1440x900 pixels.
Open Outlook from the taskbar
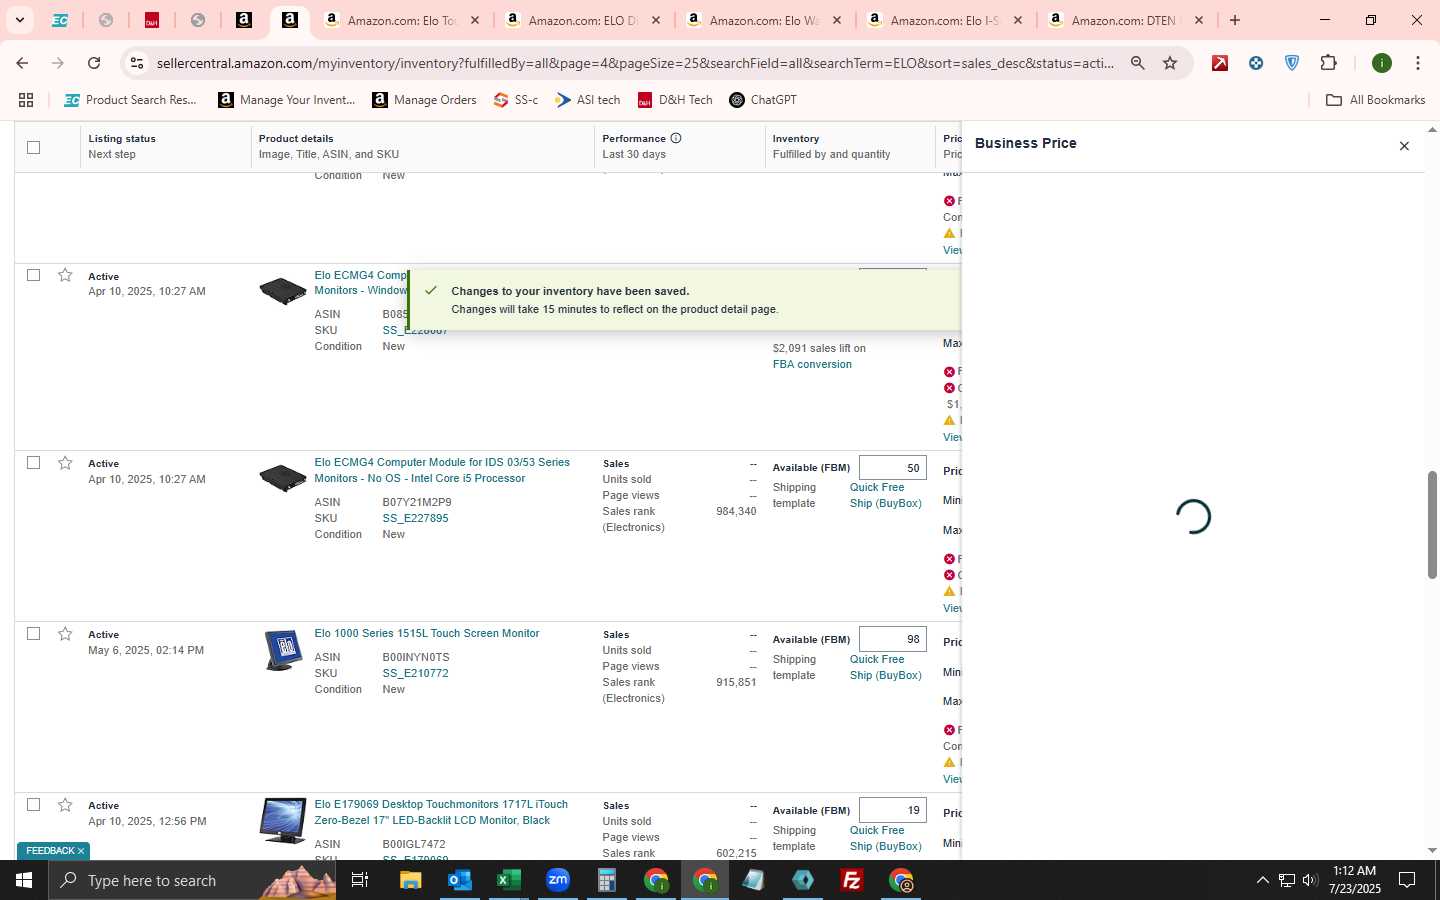[x=459, y=880]
